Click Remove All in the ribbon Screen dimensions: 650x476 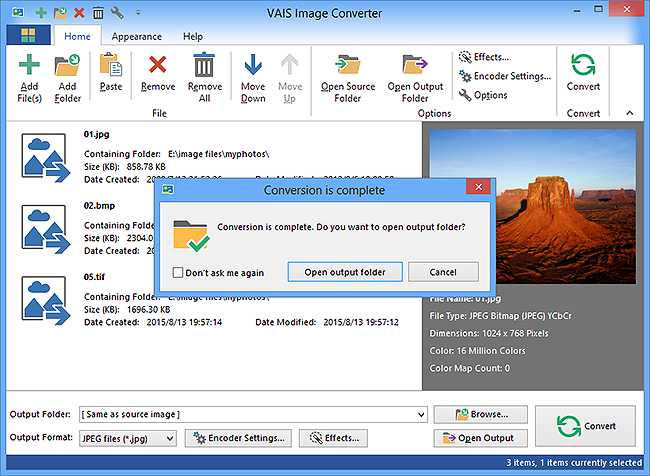(x=204, y=77)
